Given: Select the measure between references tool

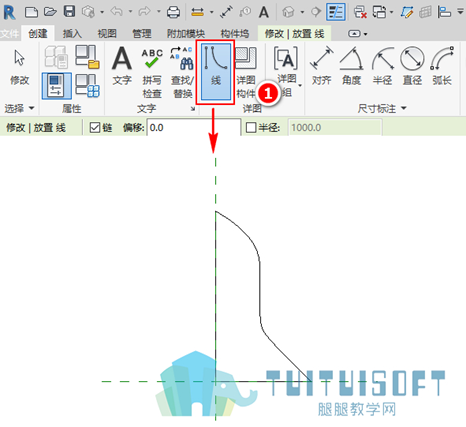Looking at the screenshot, I should pyautogui.click(x=197, y=12).
